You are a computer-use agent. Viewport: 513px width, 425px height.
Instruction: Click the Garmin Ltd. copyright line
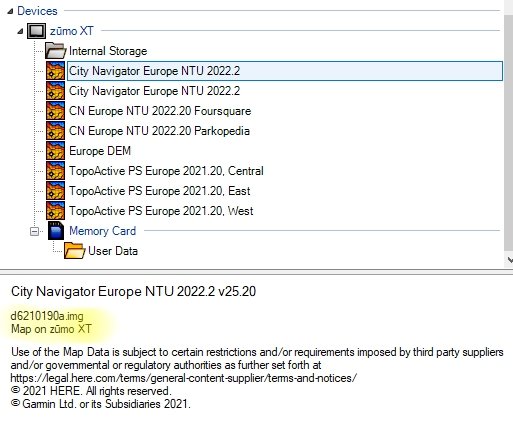(101, 404)
